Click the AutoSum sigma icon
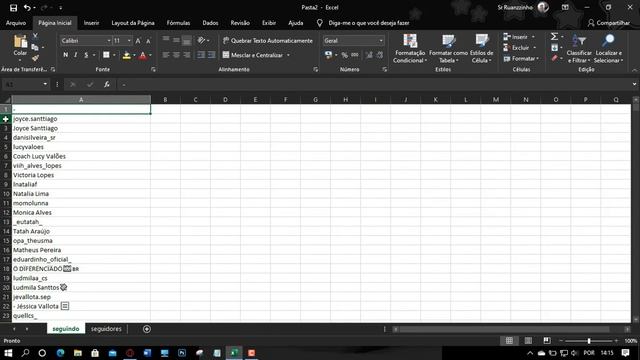 click(x=554, y=37)
